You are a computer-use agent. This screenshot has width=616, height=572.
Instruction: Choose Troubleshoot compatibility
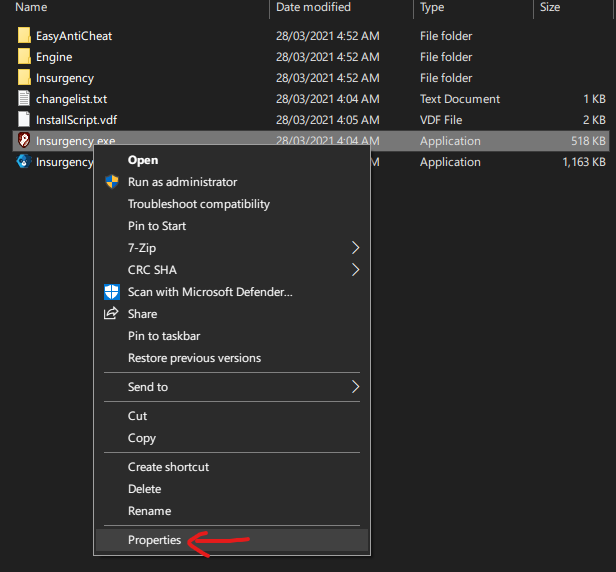coord(199,204)
